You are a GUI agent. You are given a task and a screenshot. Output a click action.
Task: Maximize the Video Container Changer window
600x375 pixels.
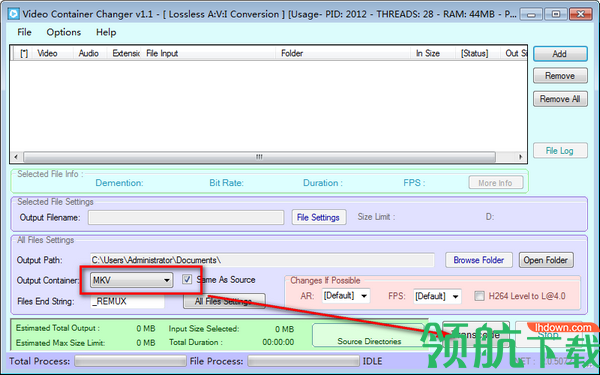pos(556,15)
